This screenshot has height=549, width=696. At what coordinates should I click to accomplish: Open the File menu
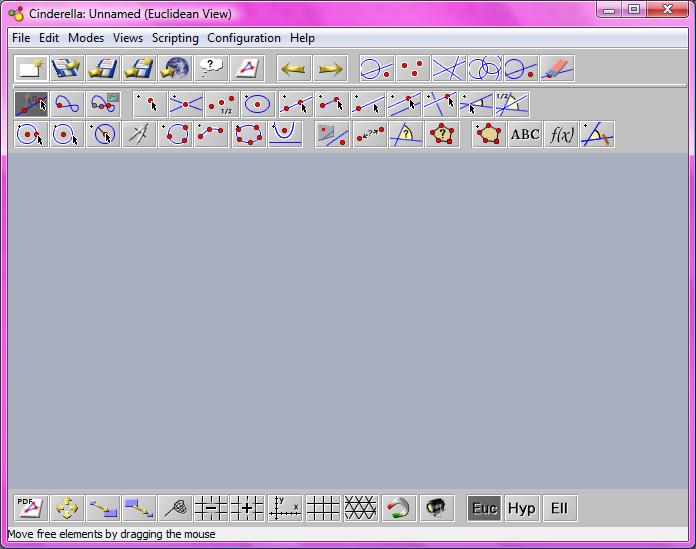pyautogui.click(x=21, y=38)
